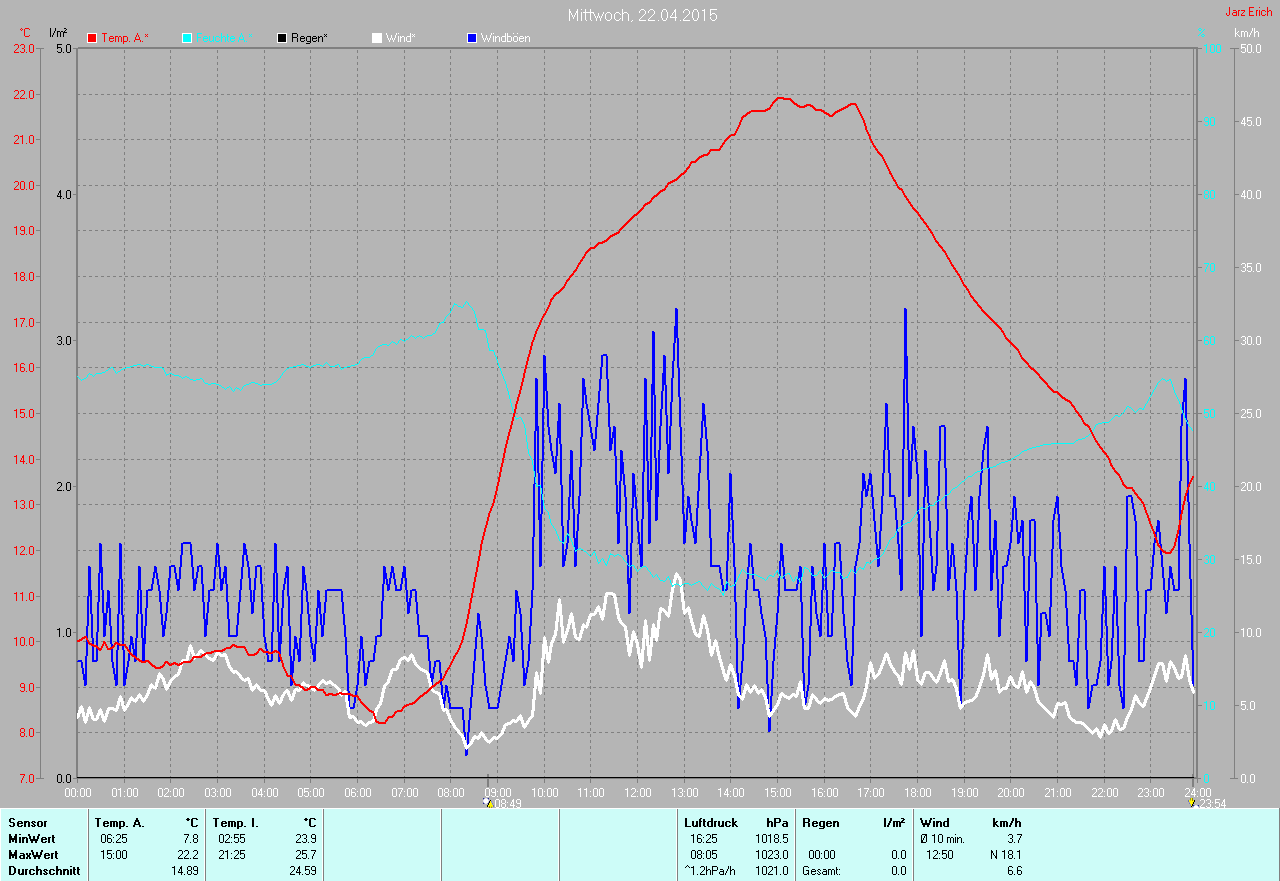This screenshot has width=1280, height=881.
Task: Click the minimum pressure value 1018.5
Action: click(772, 839)
